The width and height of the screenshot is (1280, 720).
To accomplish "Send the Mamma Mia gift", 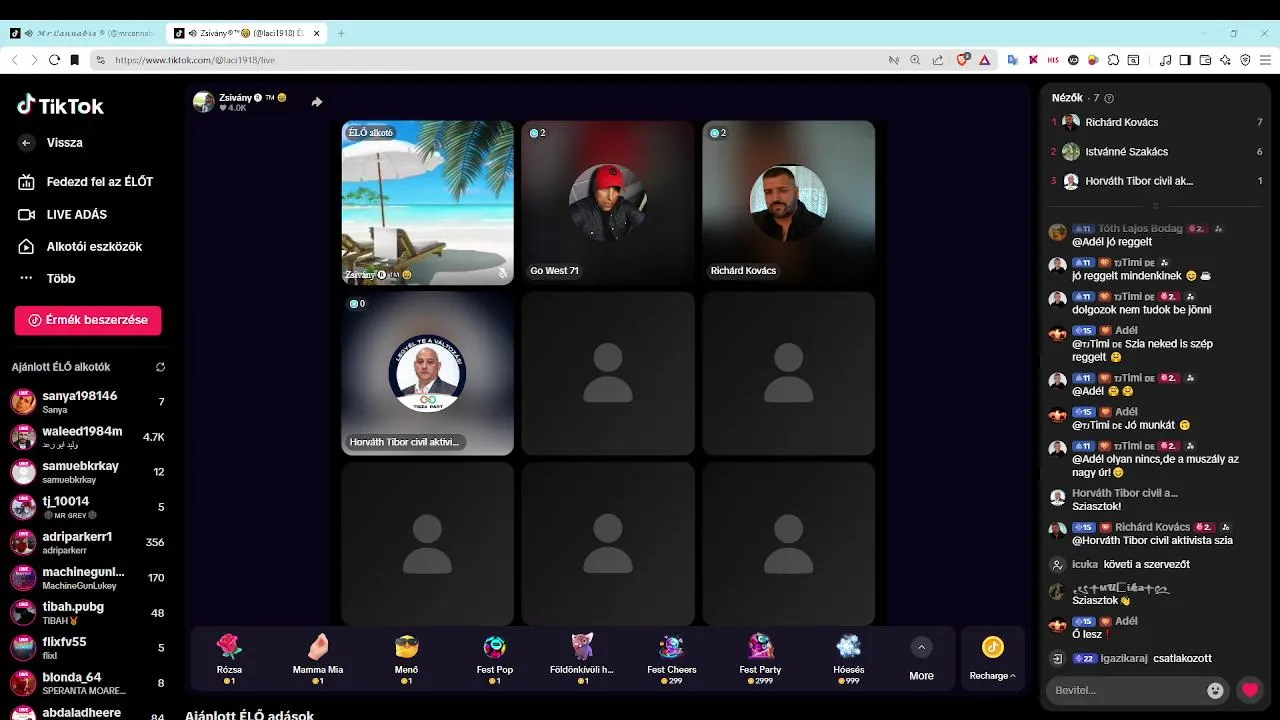I will tap(317, 658).
